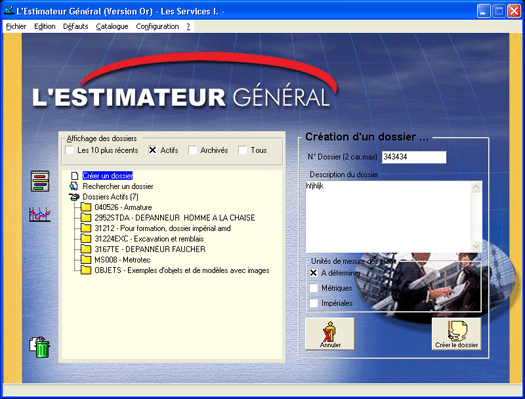525x399 pixels.
Task: Open the colored list icon in left sidebar
Action: [x=40, y=181]
